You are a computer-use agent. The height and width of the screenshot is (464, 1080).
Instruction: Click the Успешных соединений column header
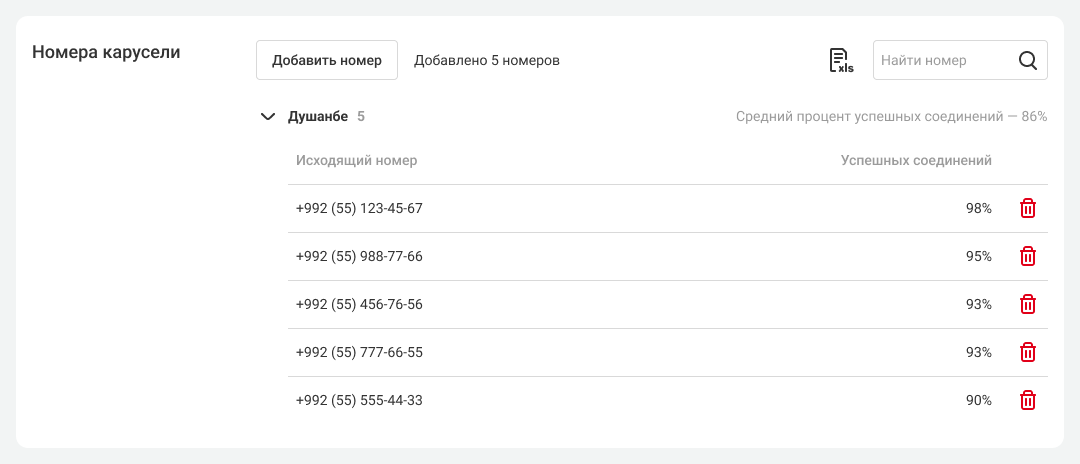tap(916, 160)
